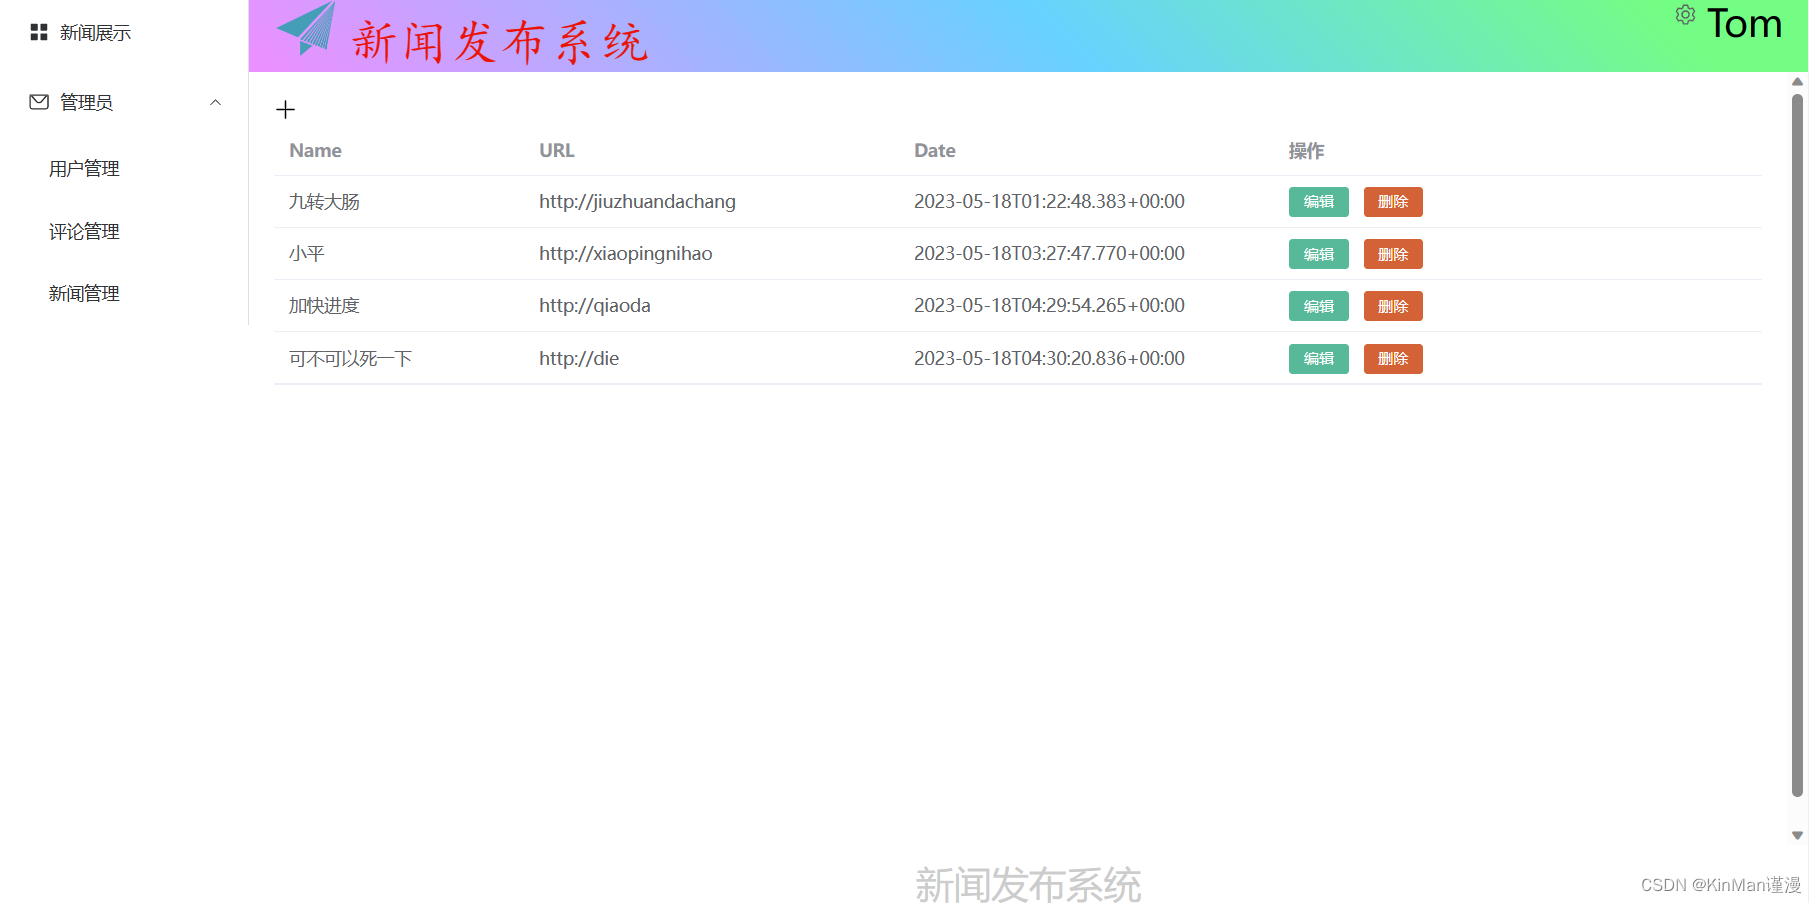Select the URL http://die in the table
The image size is (1817, 903).
tap(578, 357)
